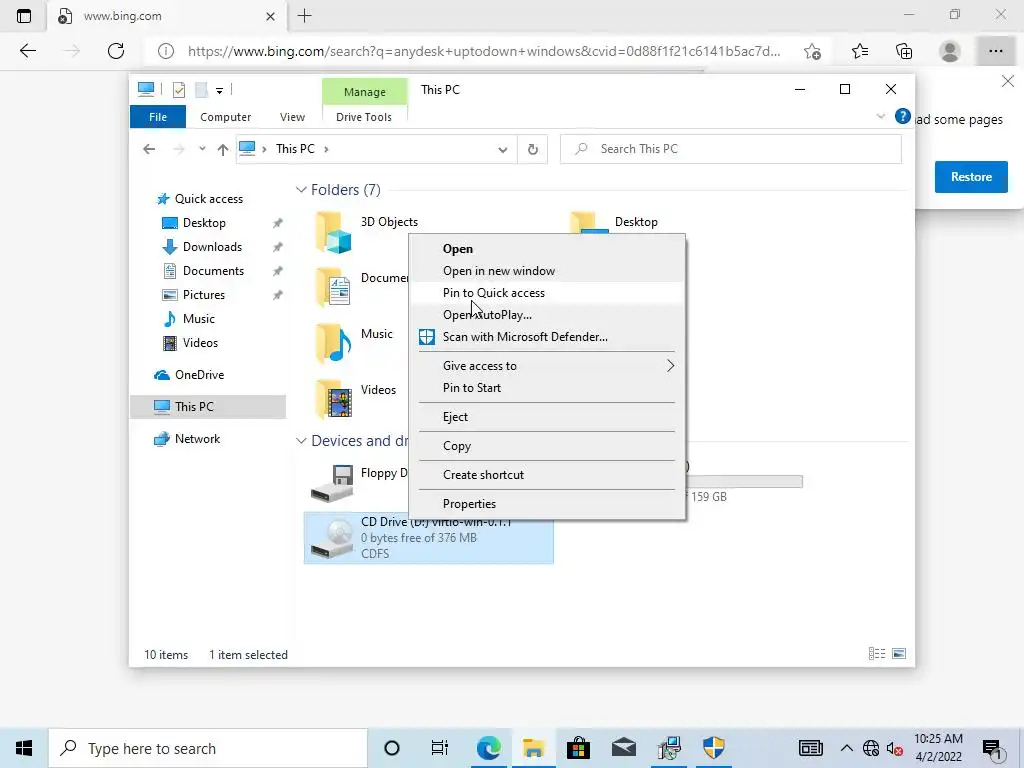Select the 3D Objects folder icon
Screen dimensions: 1024x768
334,232
